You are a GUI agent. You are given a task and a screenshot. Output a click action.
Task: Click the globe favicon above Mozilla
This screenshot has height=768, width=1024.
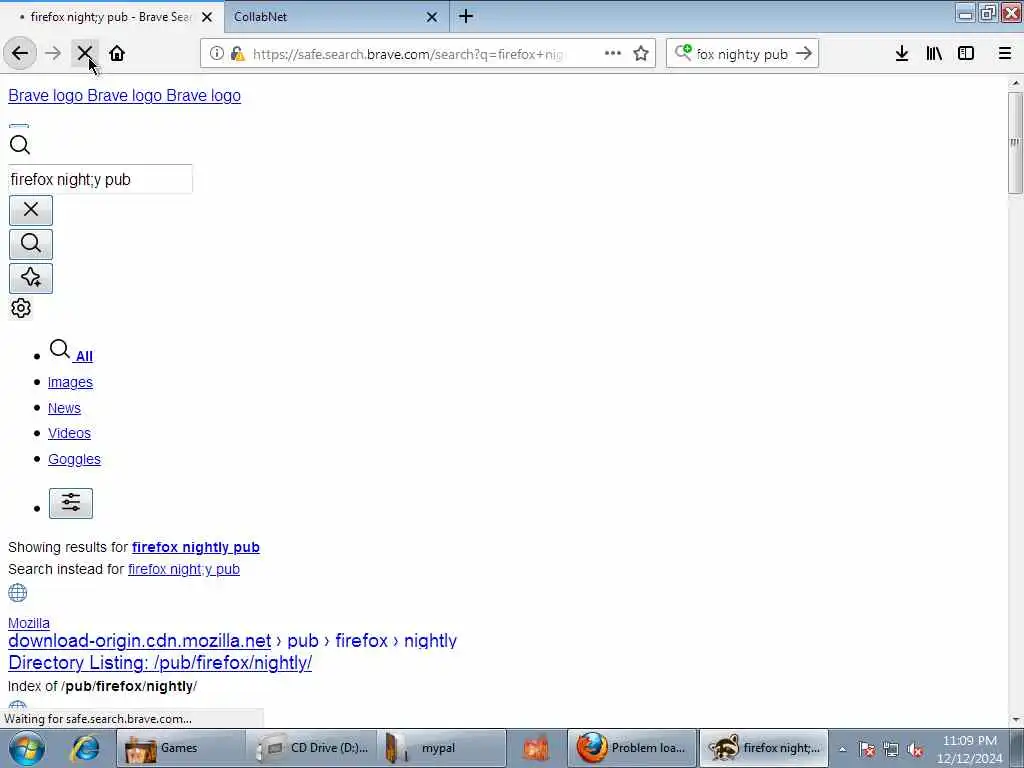tap(18, 593)
